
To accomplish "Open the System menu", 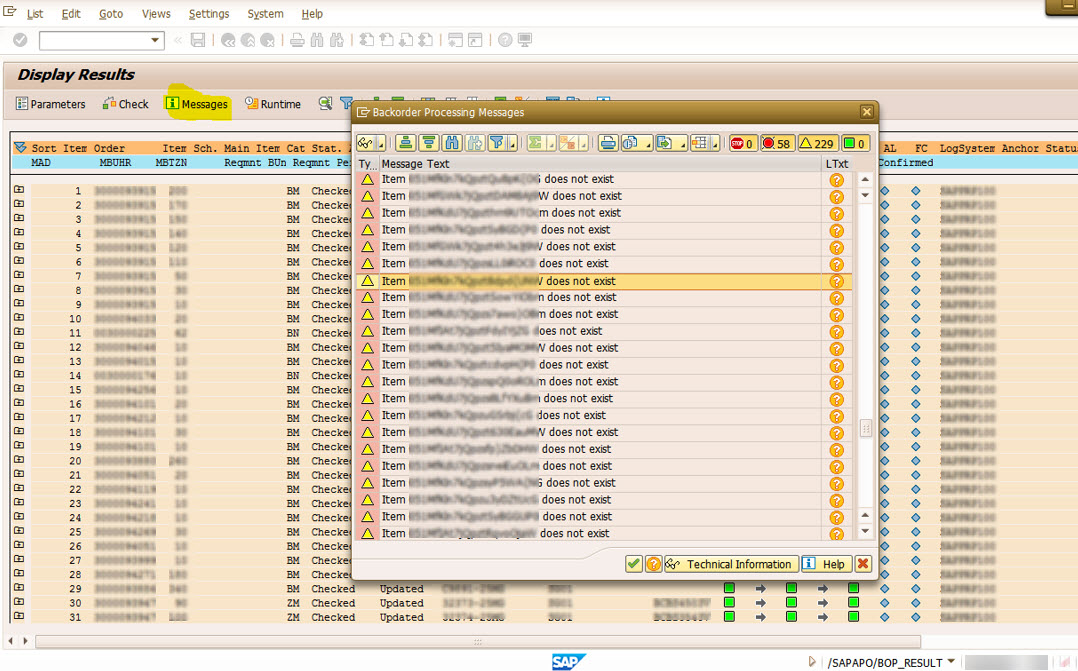I will point(265,14).
